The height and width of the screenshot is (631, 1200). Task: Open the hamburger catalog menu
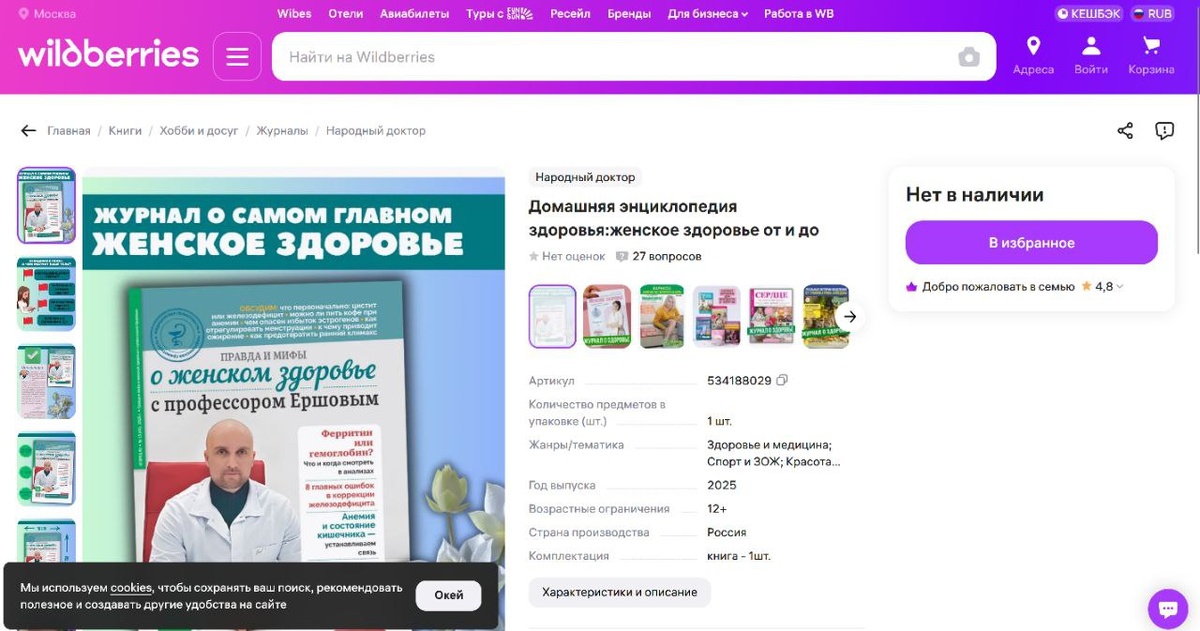tap(237, 57)
